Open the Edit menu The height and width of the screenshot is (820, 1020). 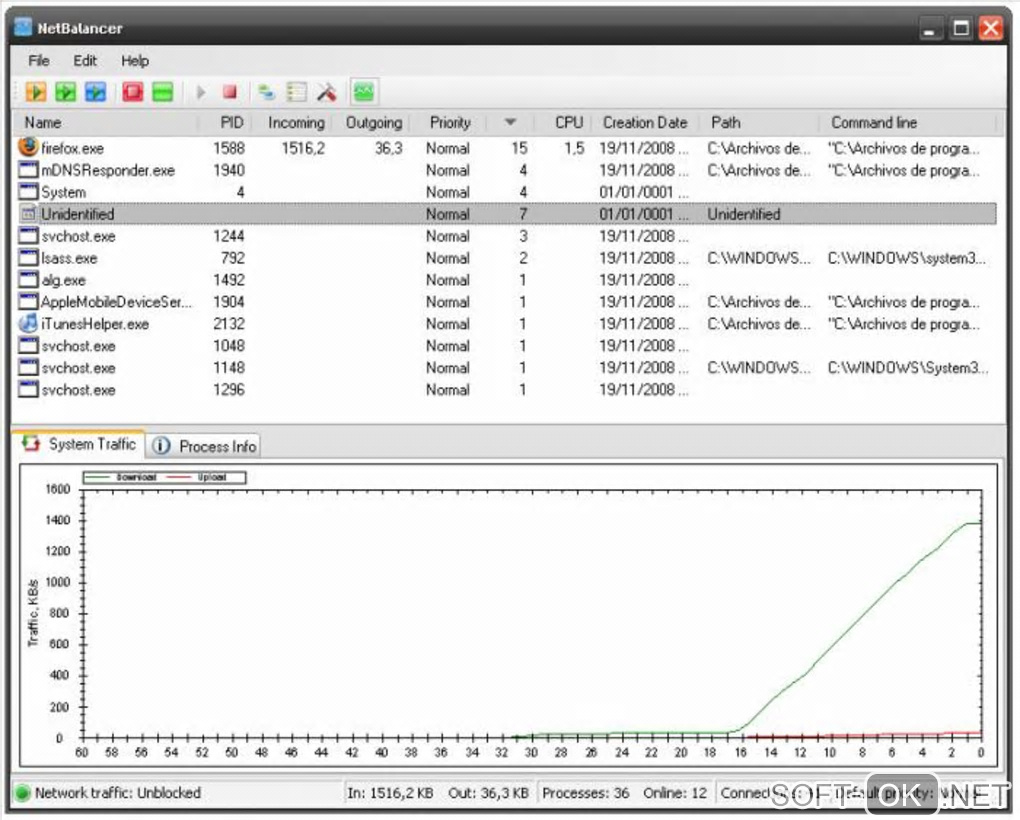point(85,60)
